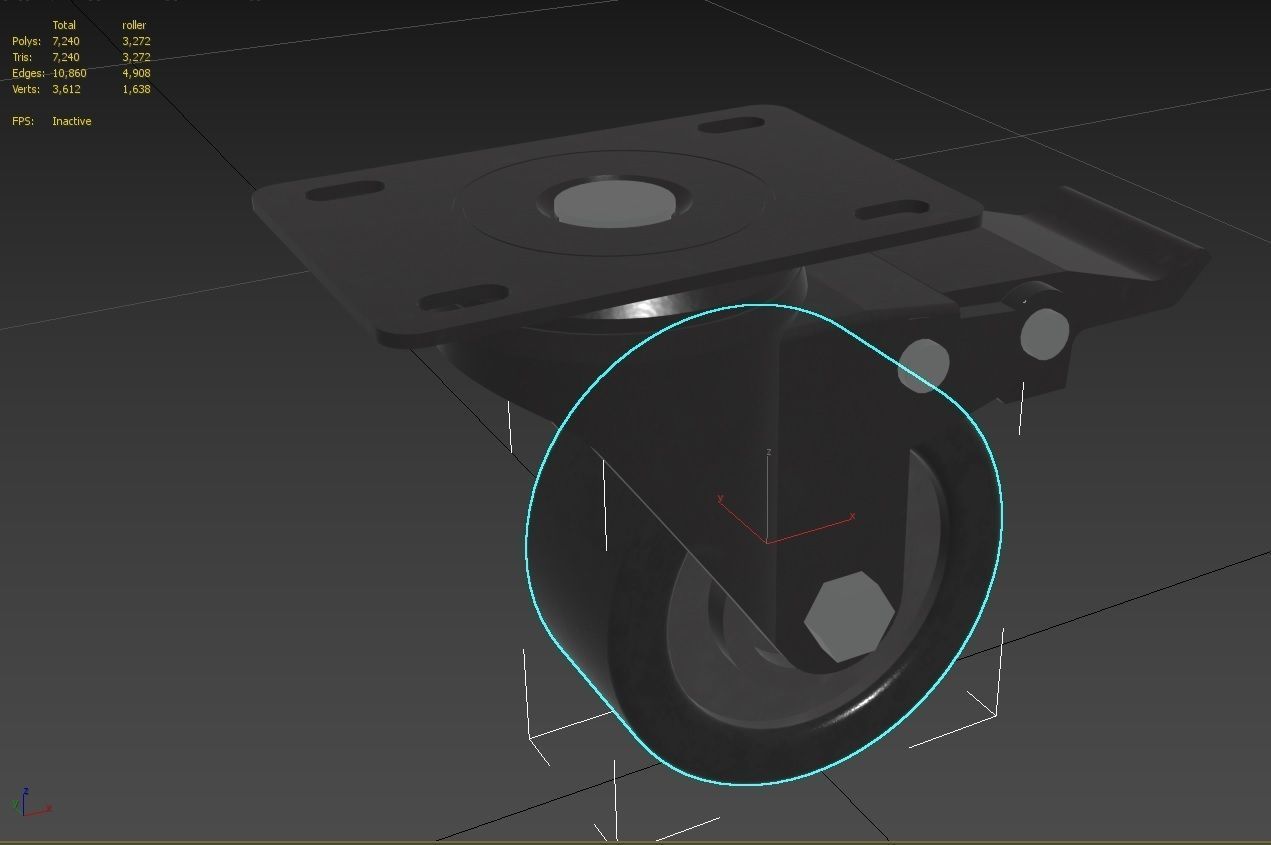Click the roller edges value 4,908

point(136,73)
